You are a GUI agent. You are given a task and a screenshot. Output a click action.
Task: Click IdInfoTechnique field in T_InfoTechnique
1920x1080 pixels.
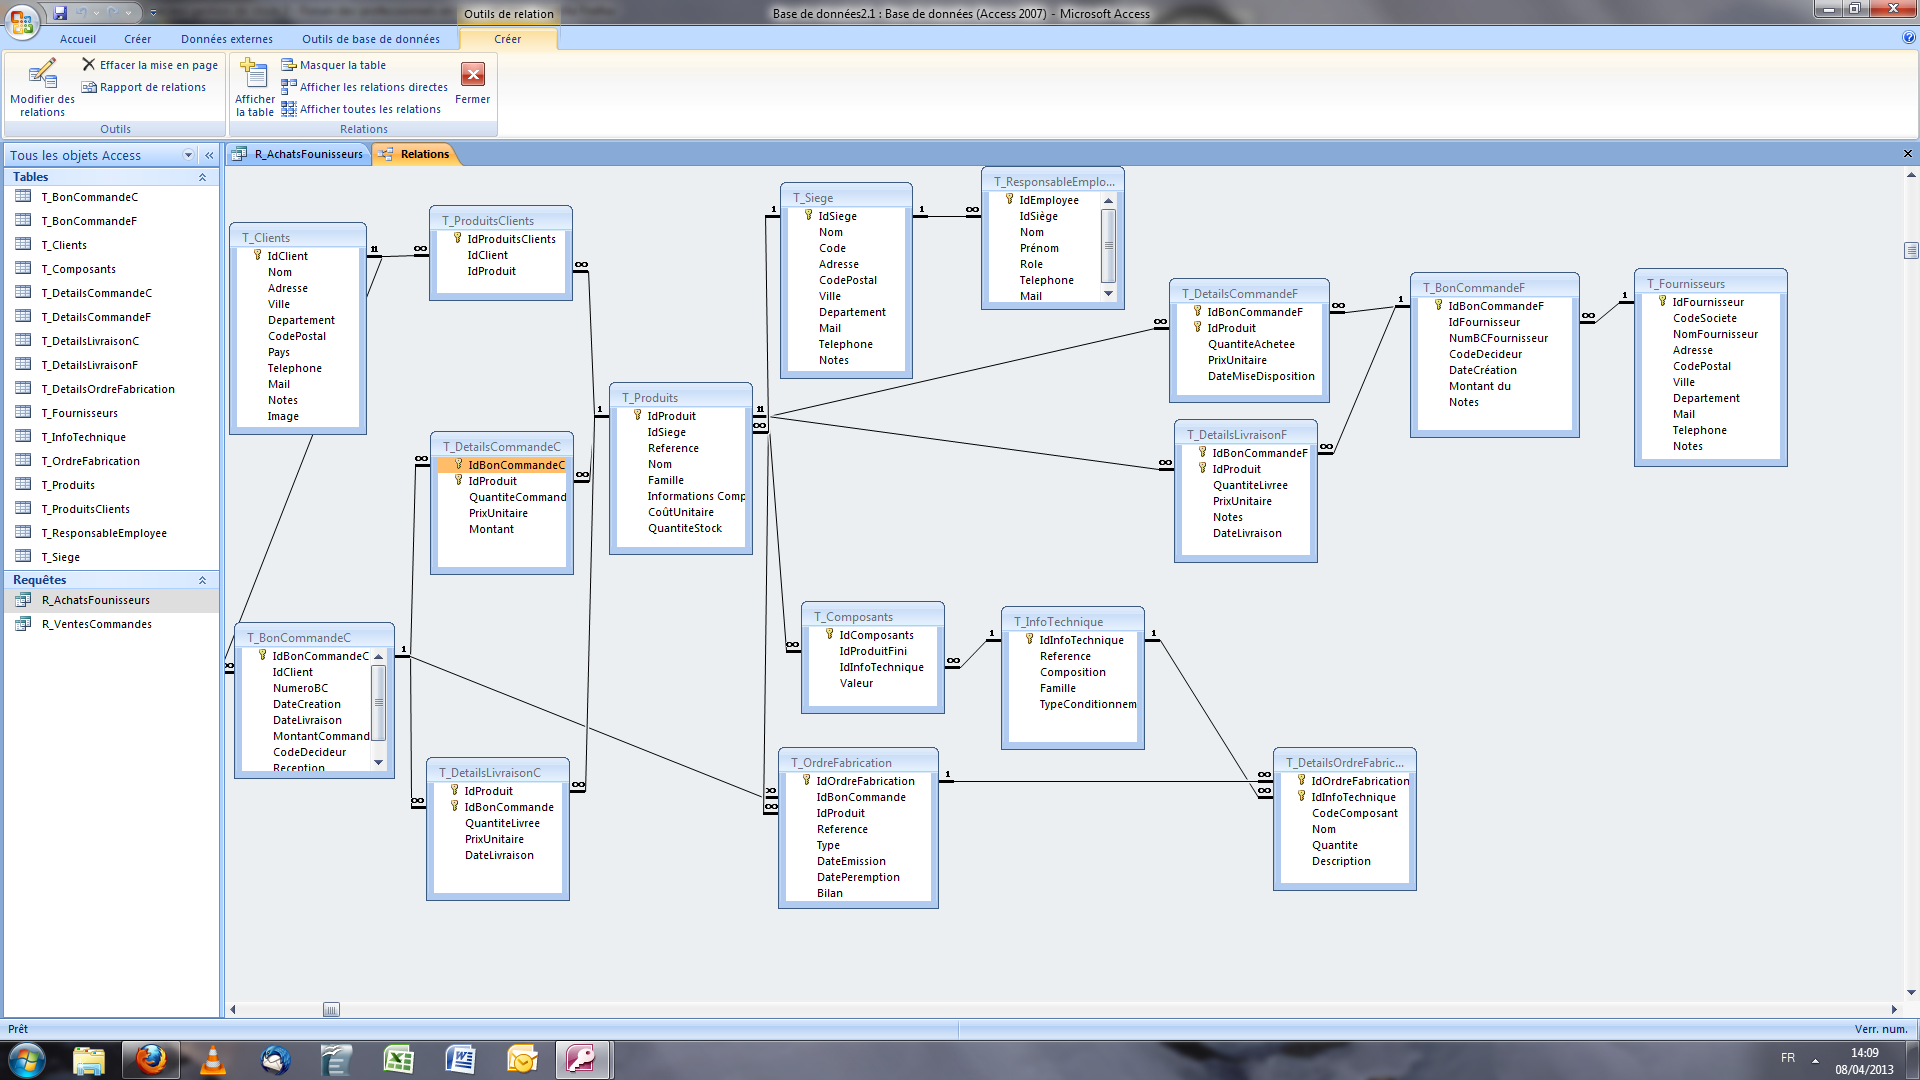click(1081, 640)
